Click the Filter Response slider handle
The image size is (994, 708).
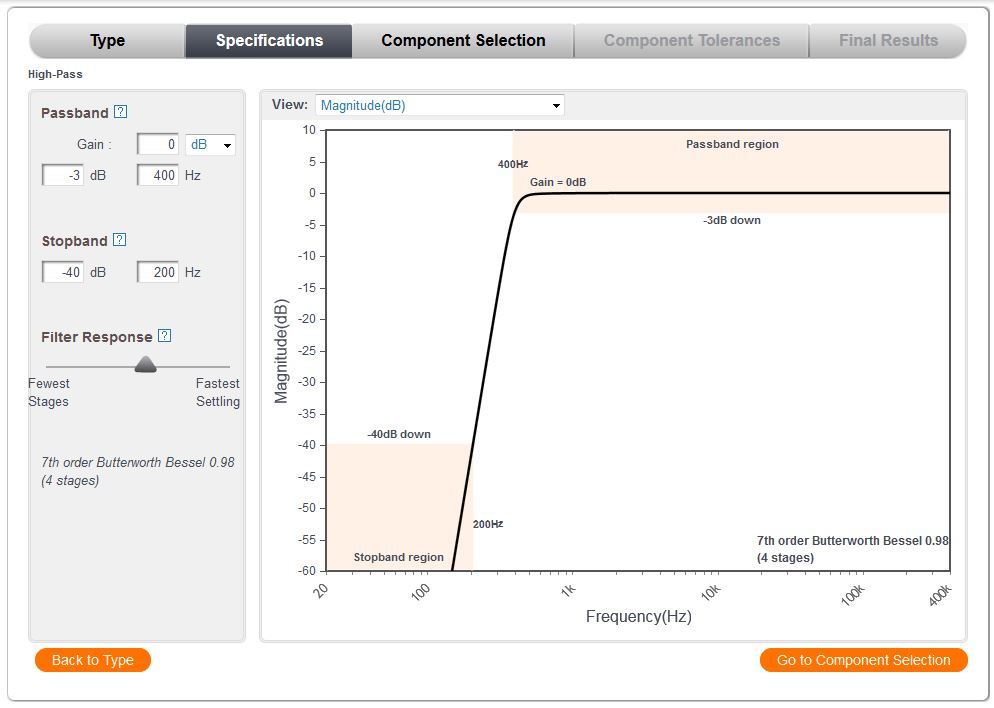146,364
